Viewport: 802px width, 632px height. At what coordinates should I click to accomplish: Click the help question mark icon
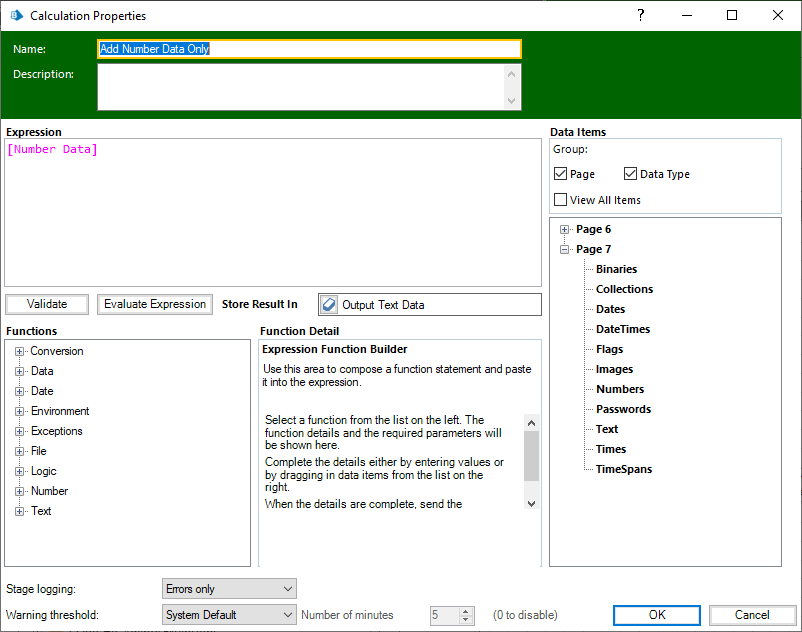pos(641,15)
